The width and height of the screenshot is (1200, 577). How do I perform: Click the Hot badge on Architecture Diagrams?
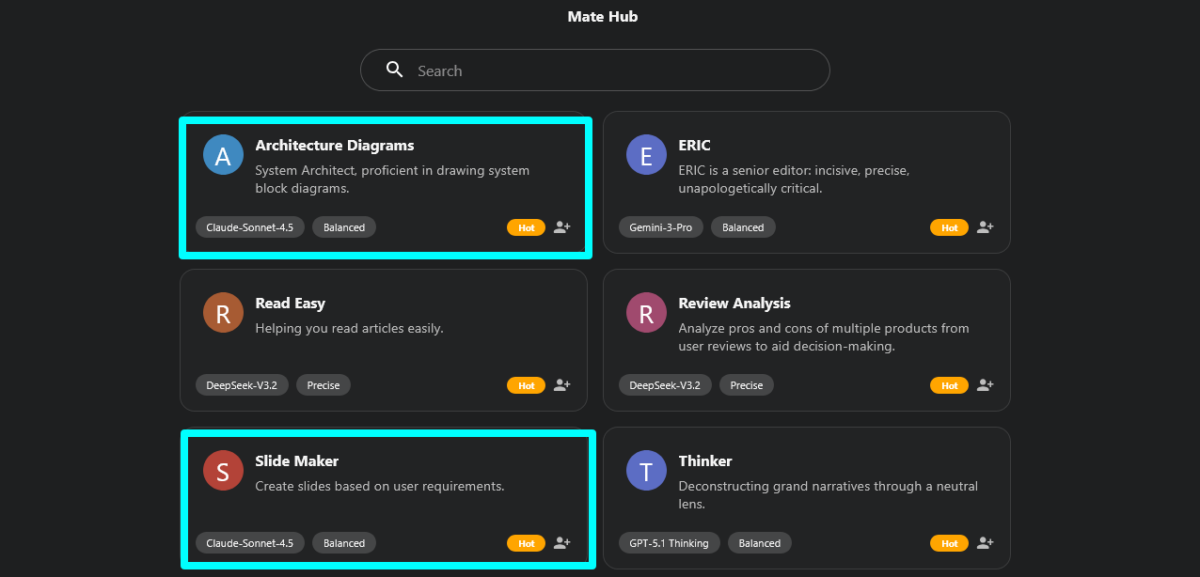[x=526, y=227]
